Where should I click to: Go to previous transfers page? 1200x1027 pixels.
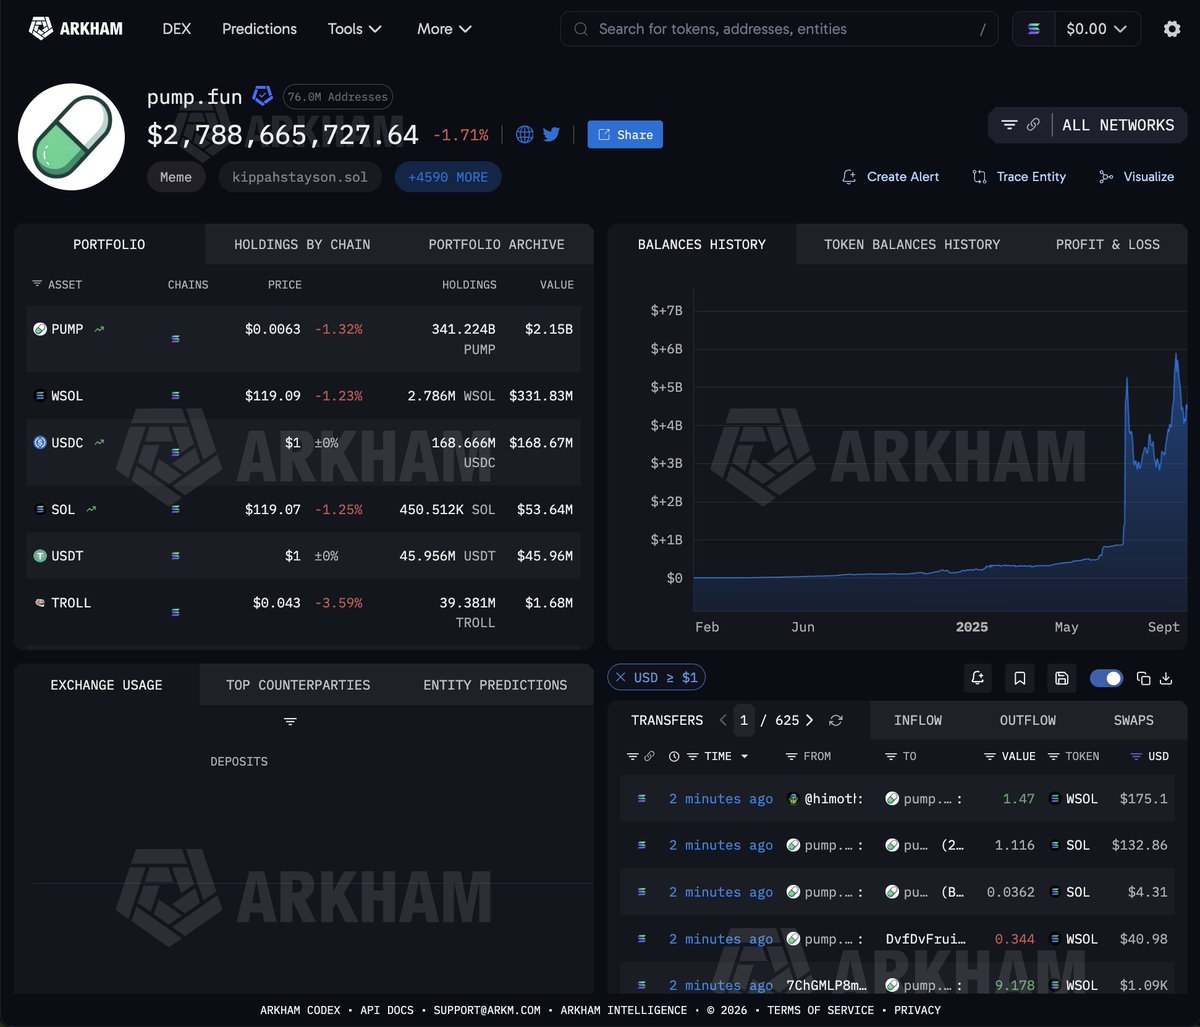(723, 720)
